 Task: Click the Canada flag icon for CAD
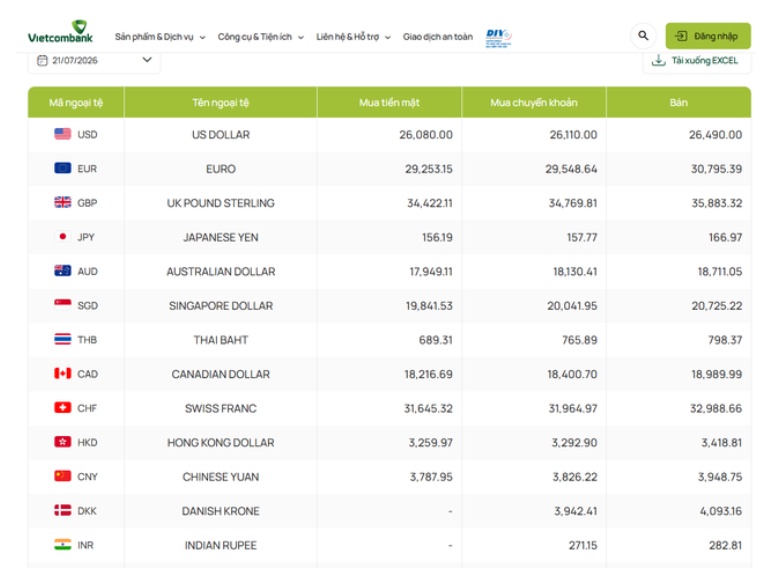(x=63, y=373)
